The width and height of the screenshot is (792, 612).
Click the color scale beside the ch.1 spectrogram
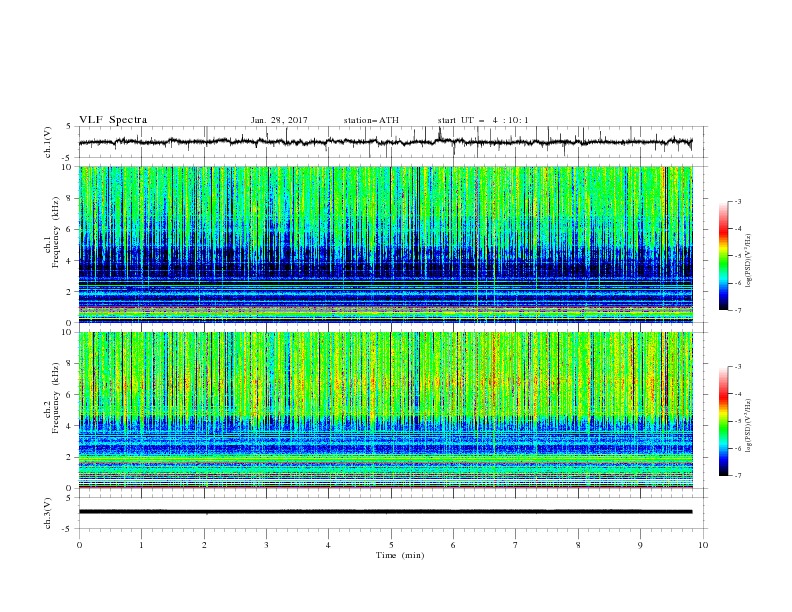coord(723,255)
